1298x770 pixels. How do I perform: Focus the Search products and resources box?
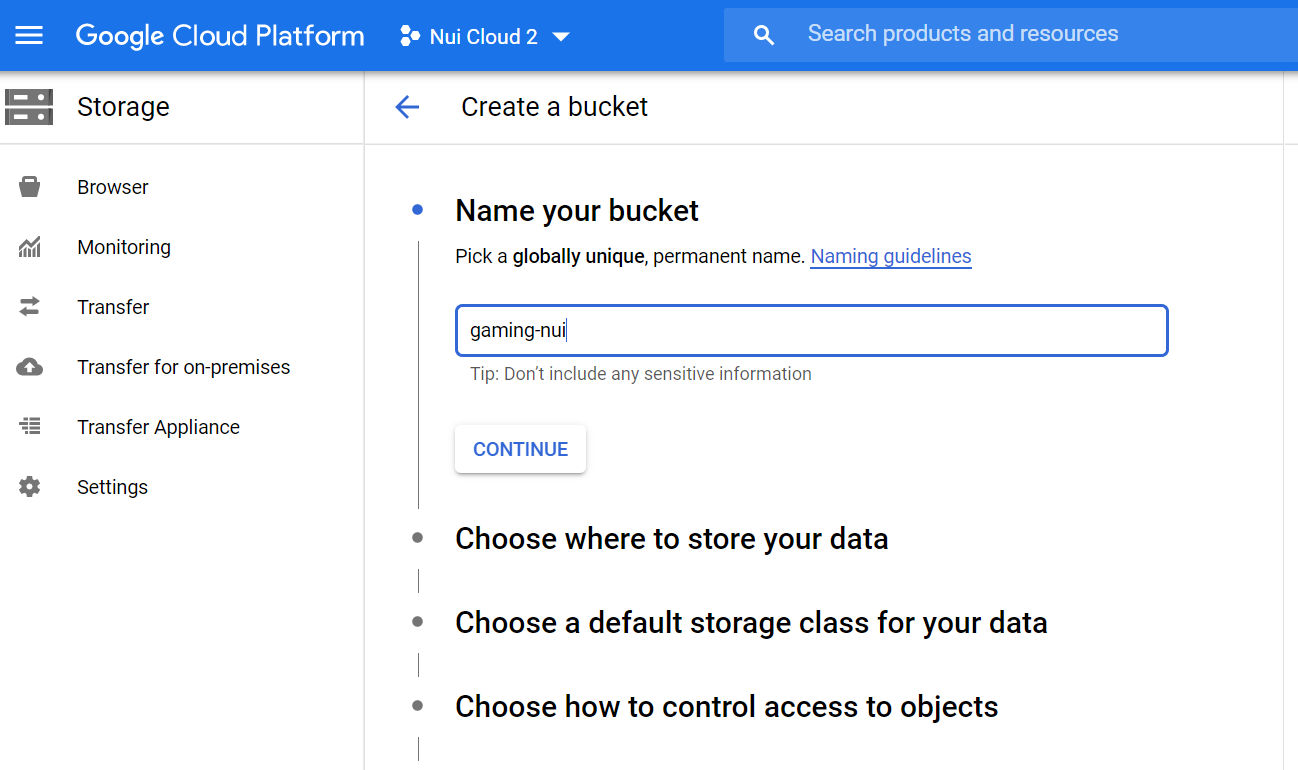pos(1000,34)
